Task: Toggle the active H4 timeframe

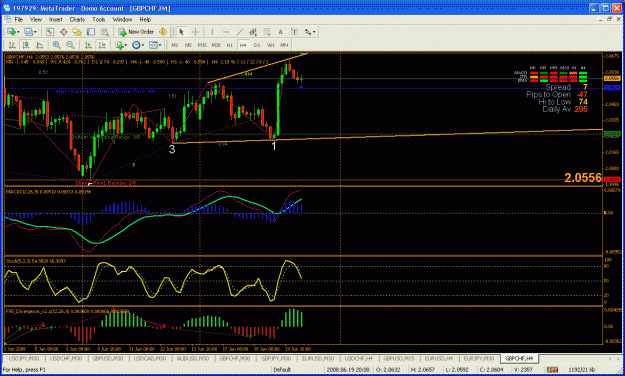Action: 243,45
